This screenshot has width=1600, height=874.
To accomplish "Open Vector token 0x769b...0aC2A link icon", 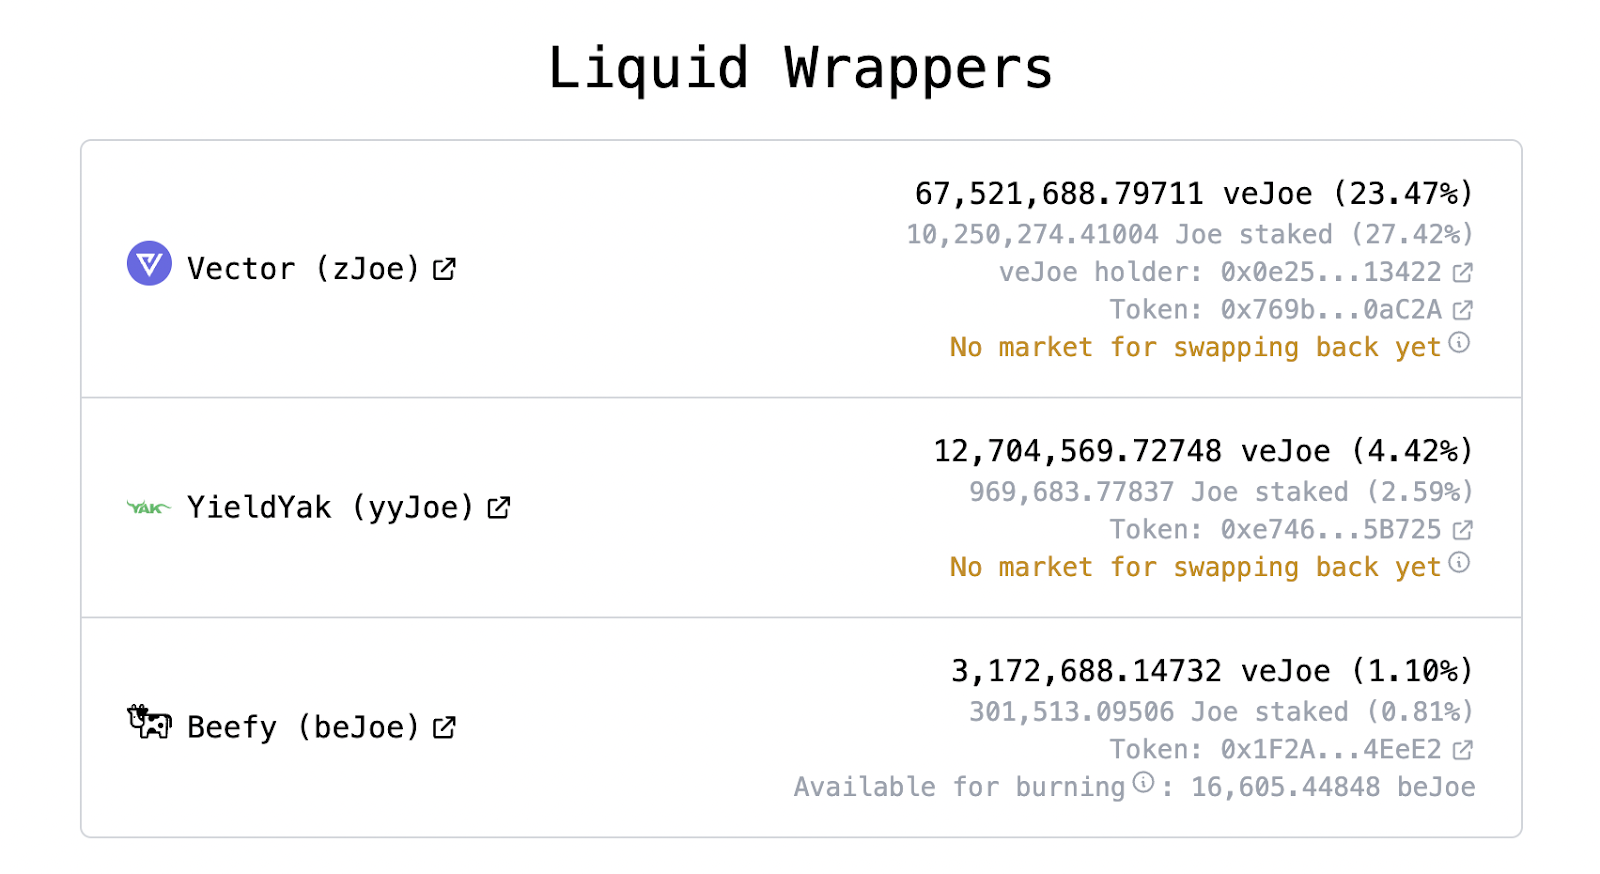I will (1463, 310).
